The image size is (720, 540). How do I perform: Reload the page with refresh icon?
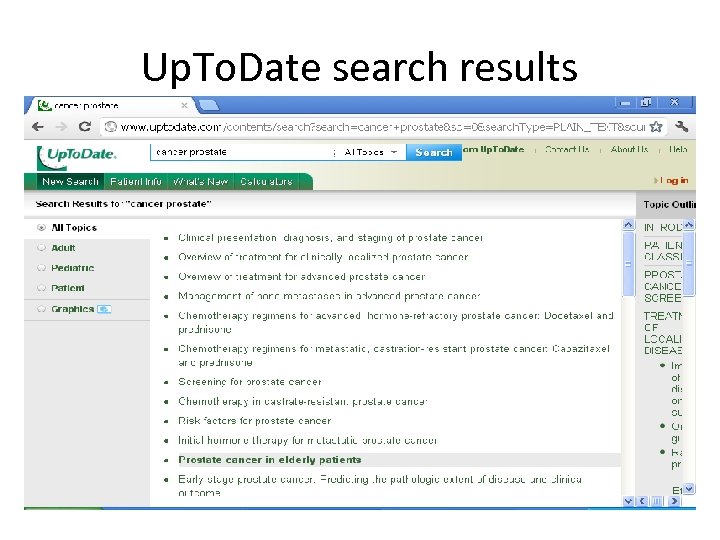click(x=84, y=126)
